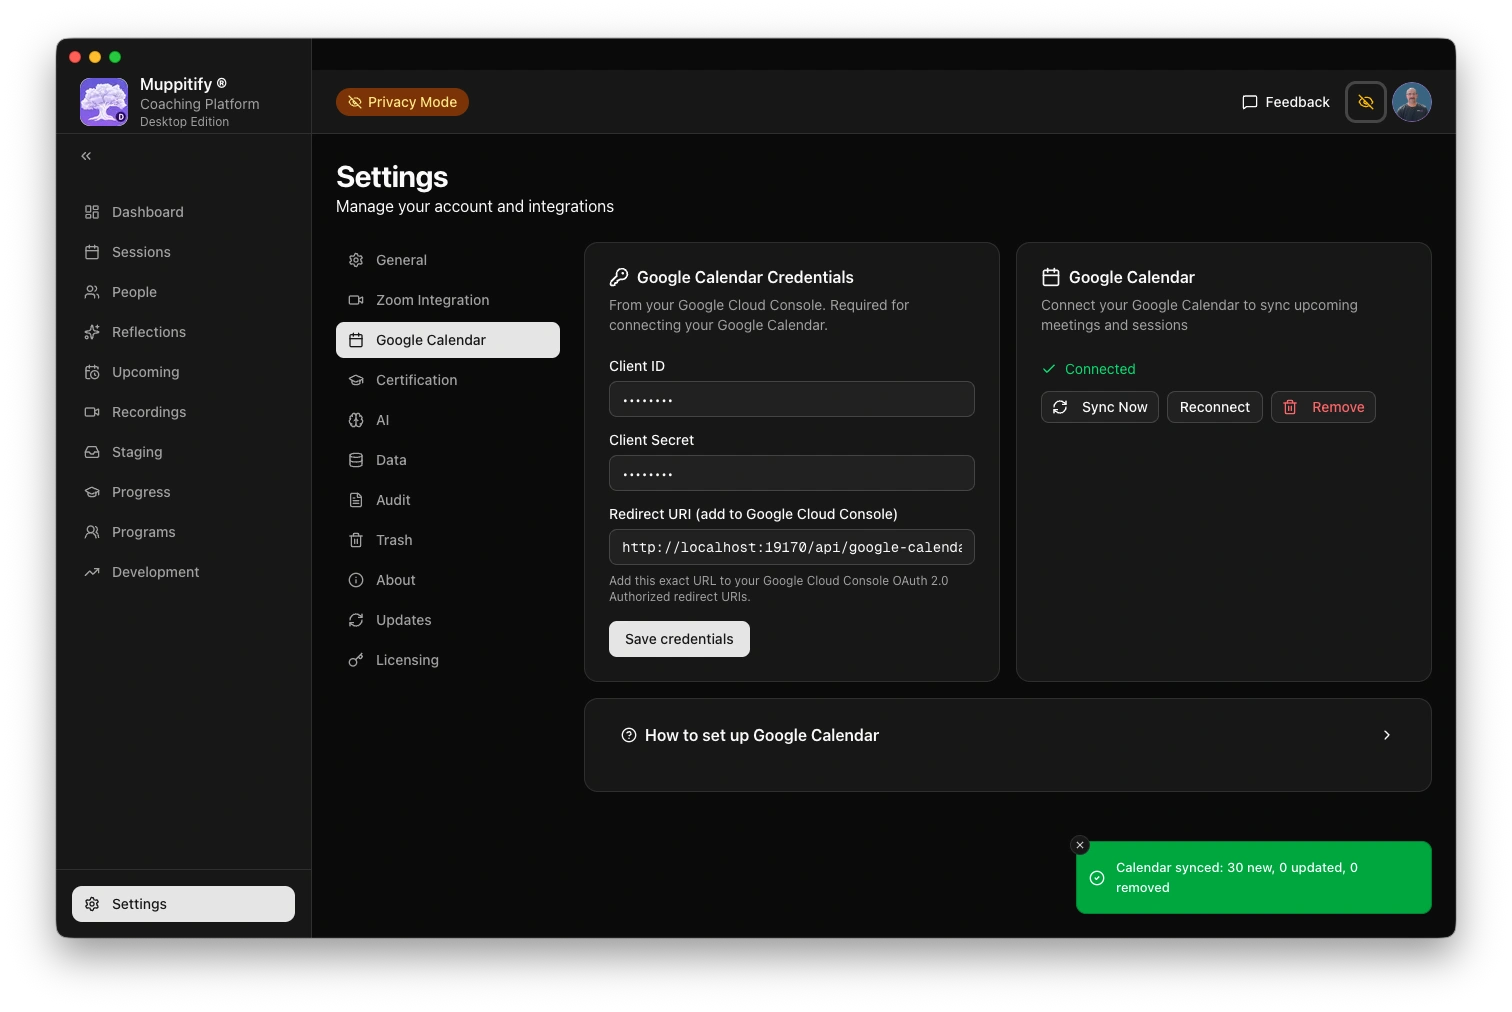This screenshot has height=1012, width=1512.
Task: Click into the Client Secret field
Action: [x=791, y=473]
